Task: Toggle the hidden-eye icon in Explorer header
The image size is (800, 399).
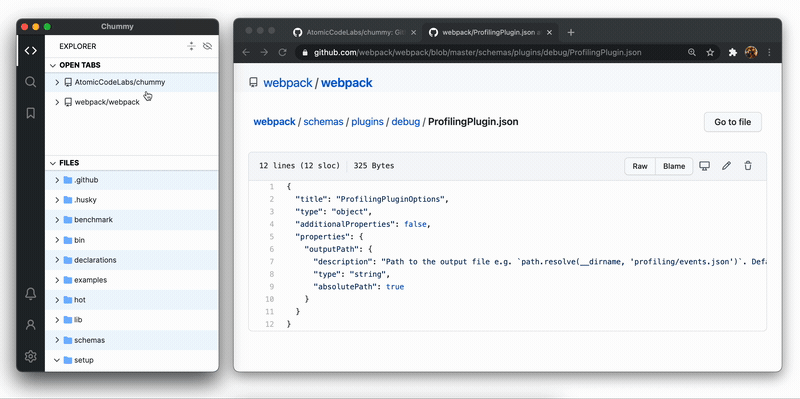Action: (x=207, y=46)
